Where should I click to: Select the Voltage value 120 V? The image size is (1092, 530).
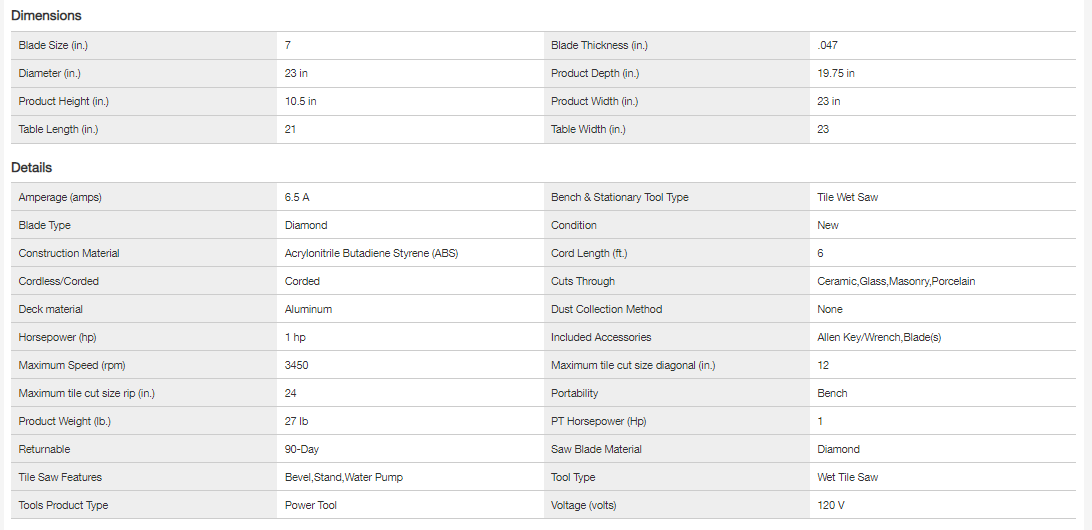coord(831,505)
